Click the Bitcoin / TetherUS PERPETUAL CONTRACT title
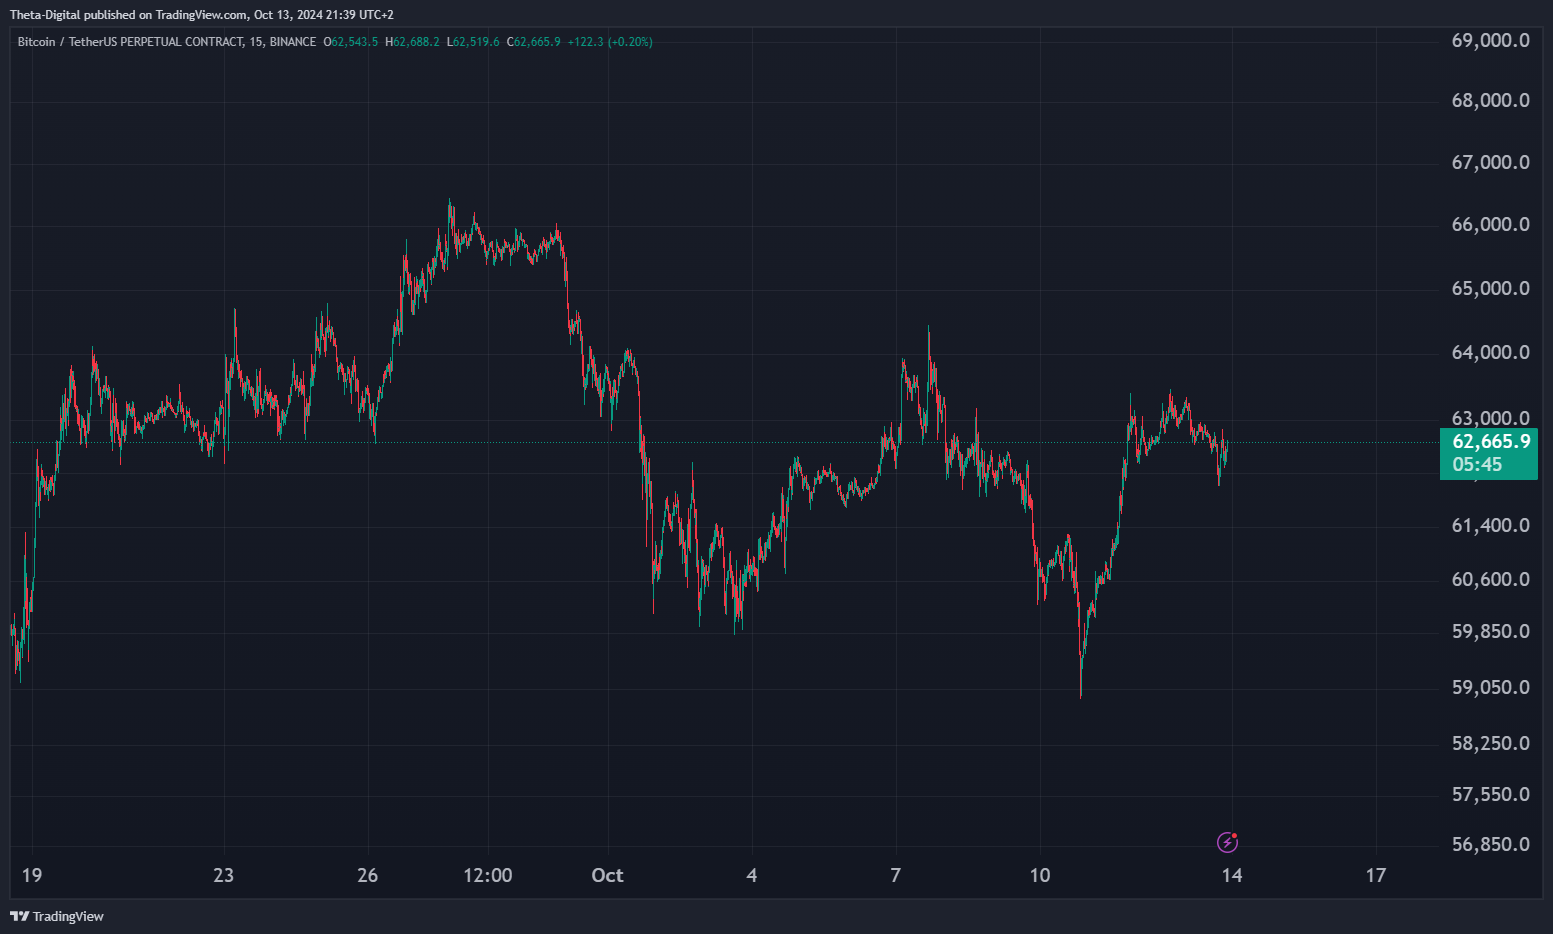Screen dimensions: 1553x934 pyautogui.click(x=167, y=42)
